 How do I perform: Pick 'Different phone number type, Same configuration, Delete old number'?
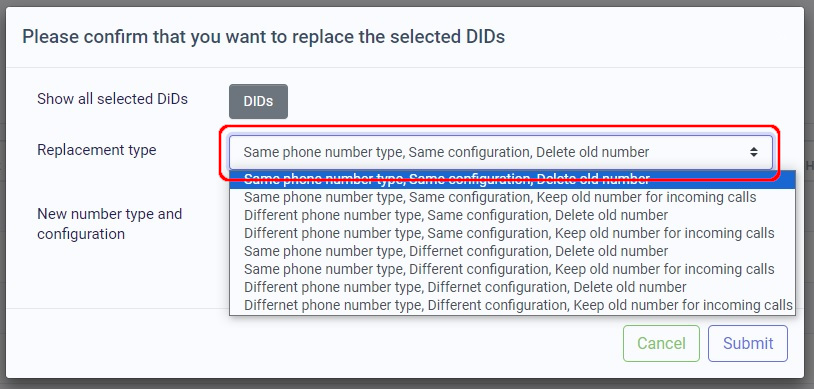[512, 215]
